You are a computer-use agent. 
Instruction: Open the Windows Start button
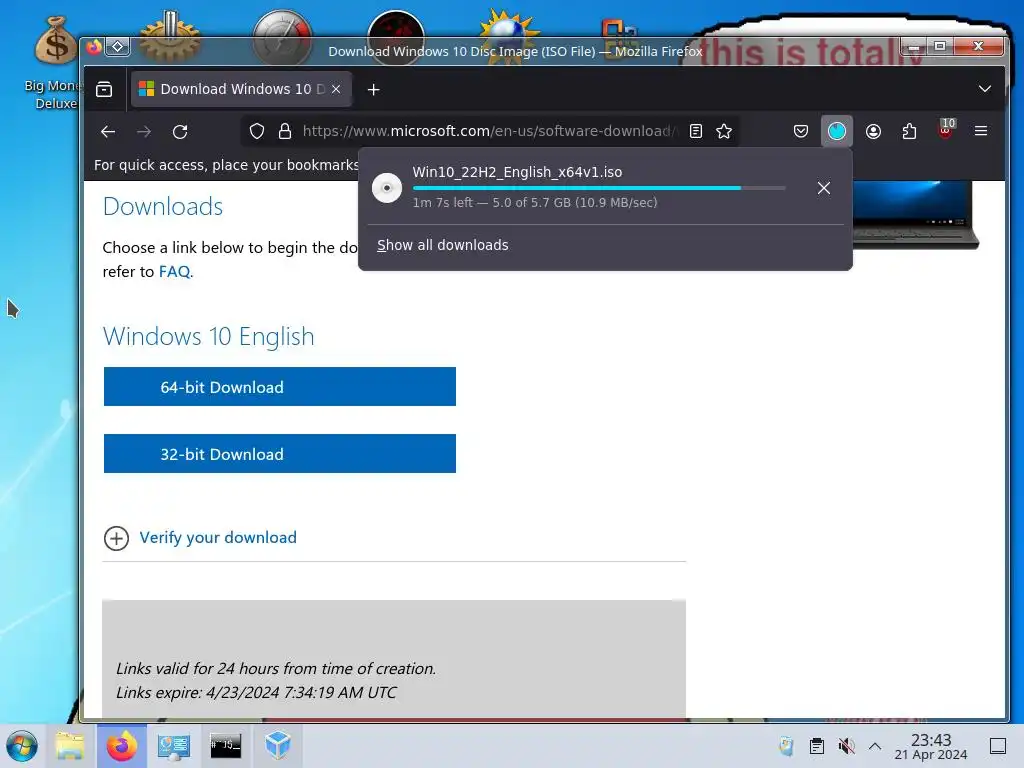click(22, 746)
